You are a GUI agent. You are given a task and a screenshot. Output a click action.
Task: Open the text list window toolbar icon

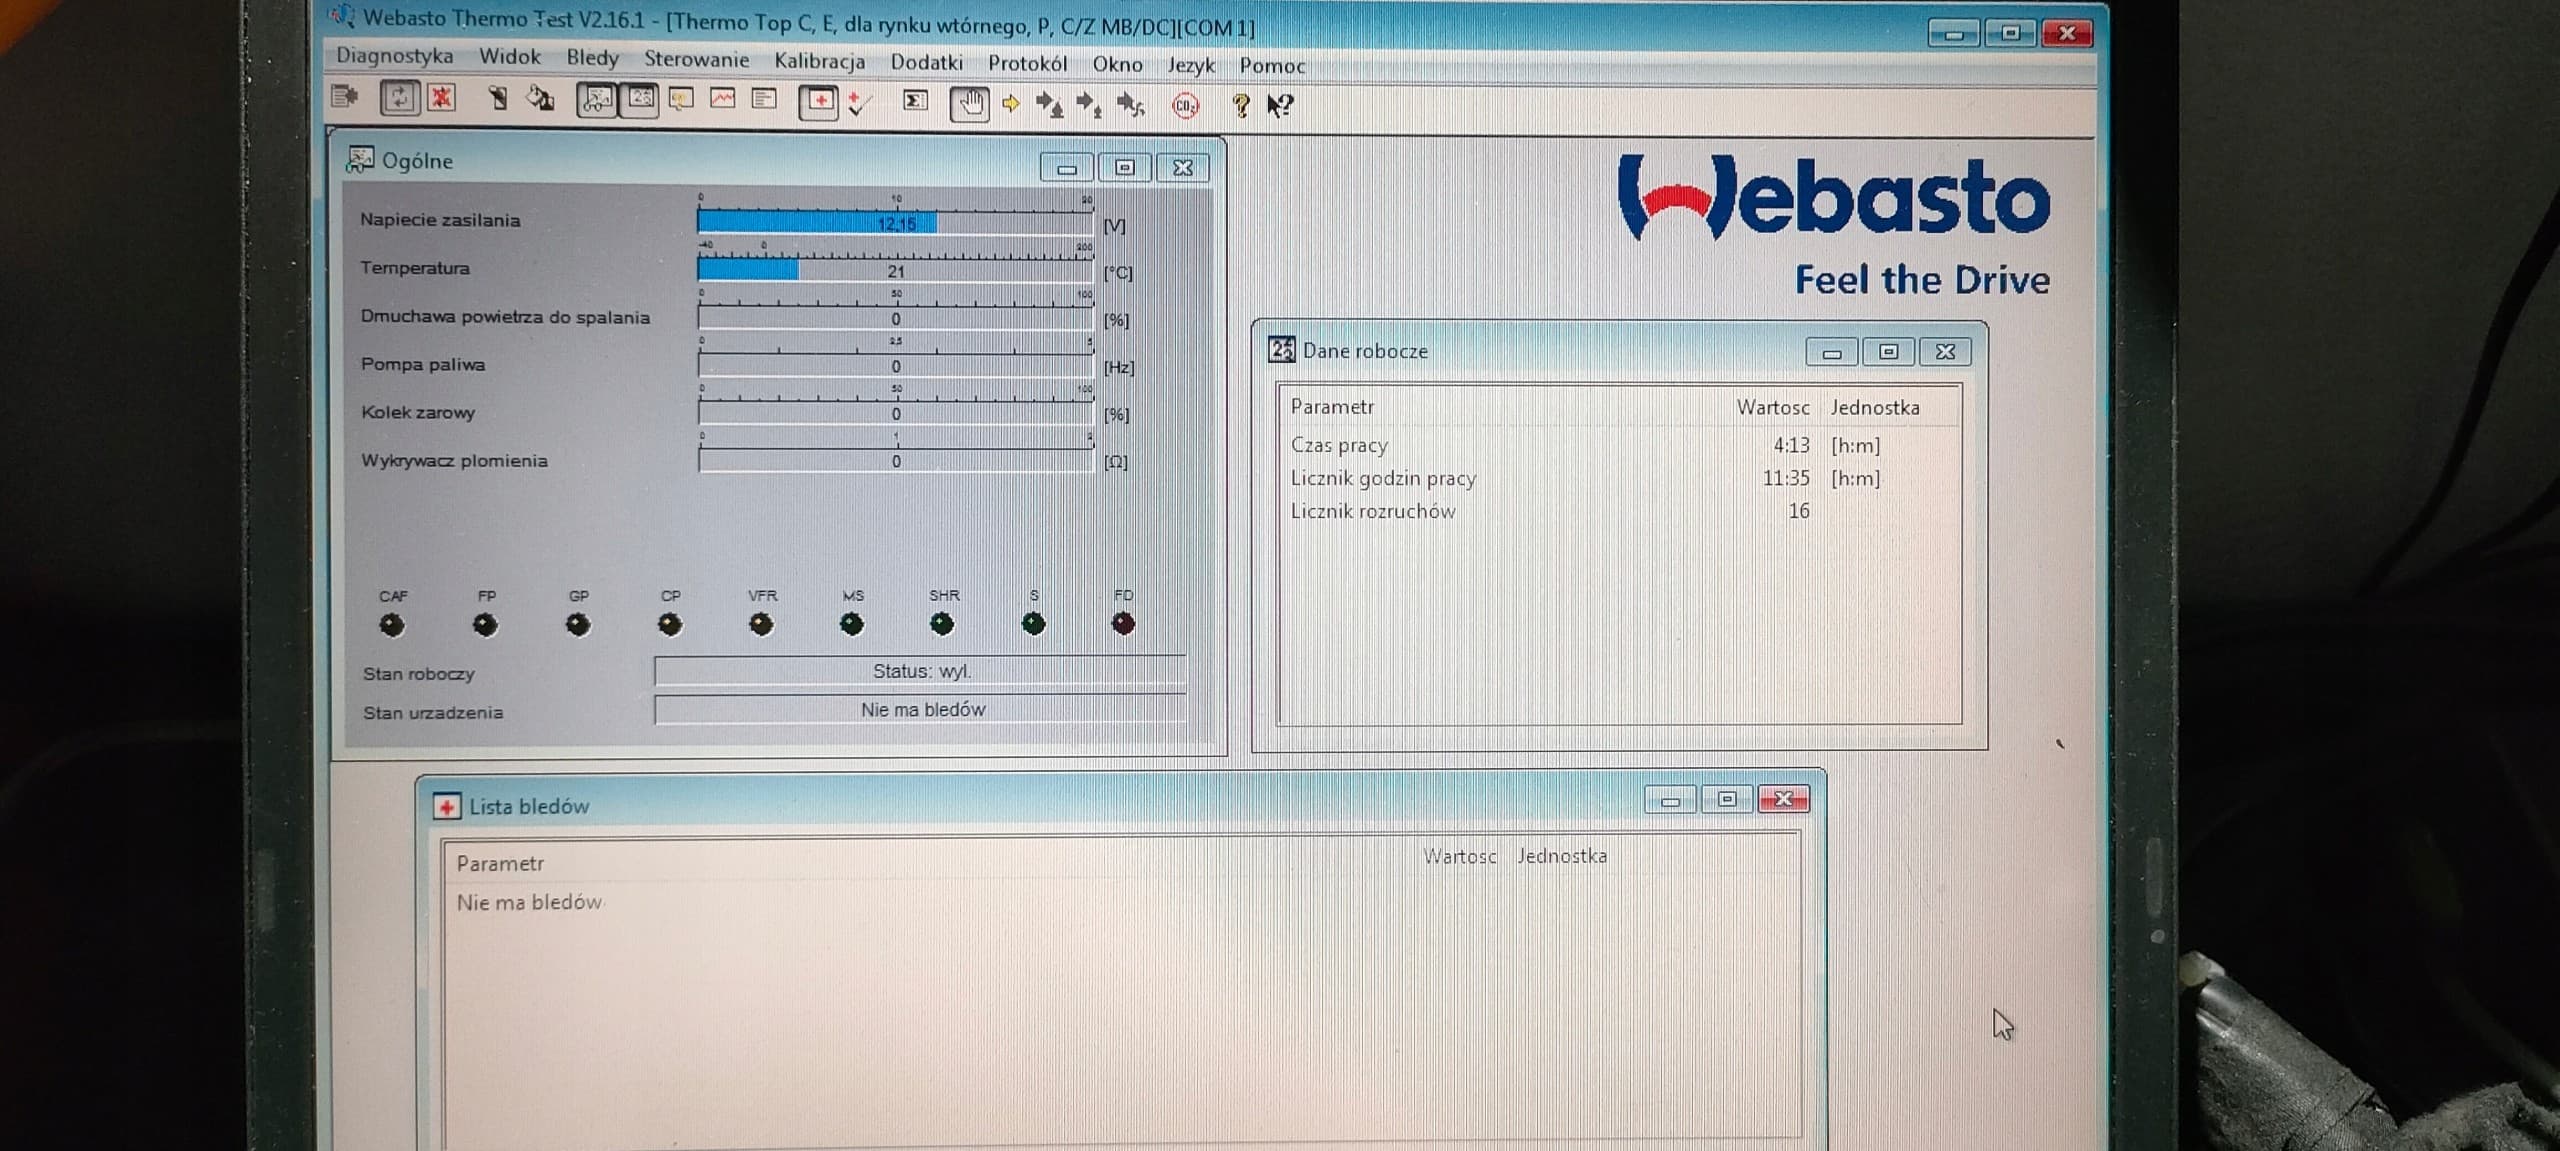click(x=764, y=98)
